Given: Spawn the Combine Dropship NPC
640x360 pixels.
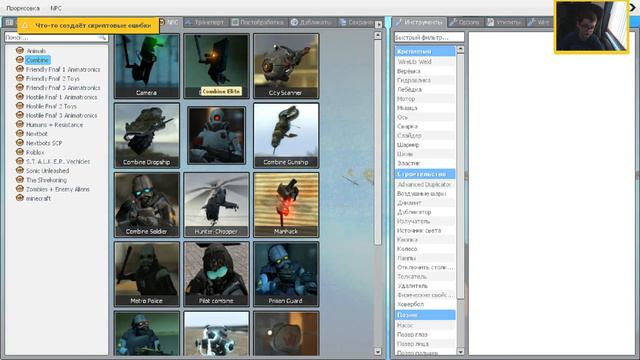Looking at the screenshot, I should click(147, 136).
